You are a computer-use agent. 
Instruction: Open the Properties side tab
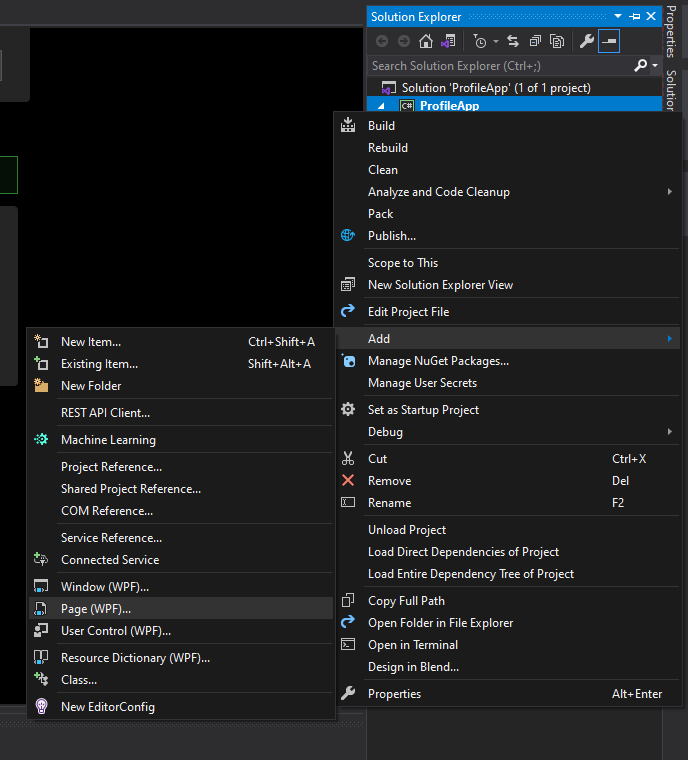click(671, 31)
